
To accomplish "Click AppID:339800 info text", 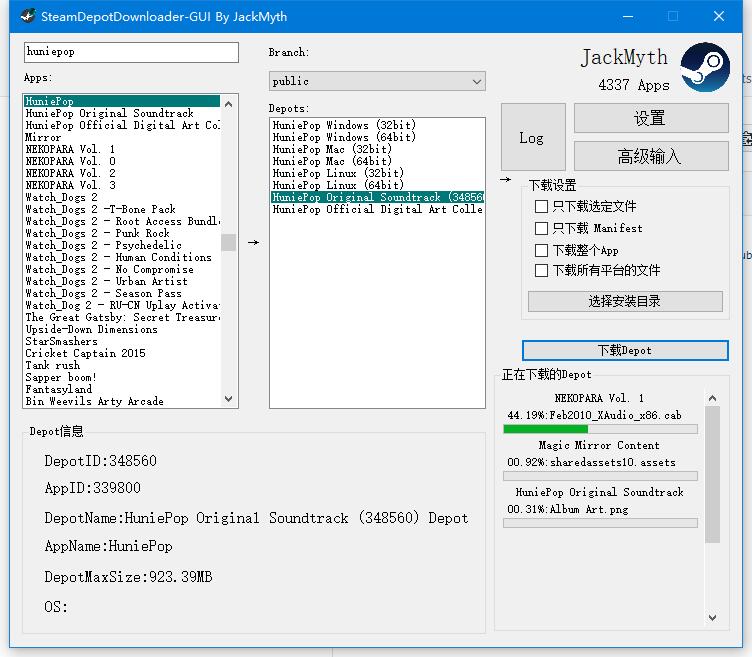I will 92,488.
